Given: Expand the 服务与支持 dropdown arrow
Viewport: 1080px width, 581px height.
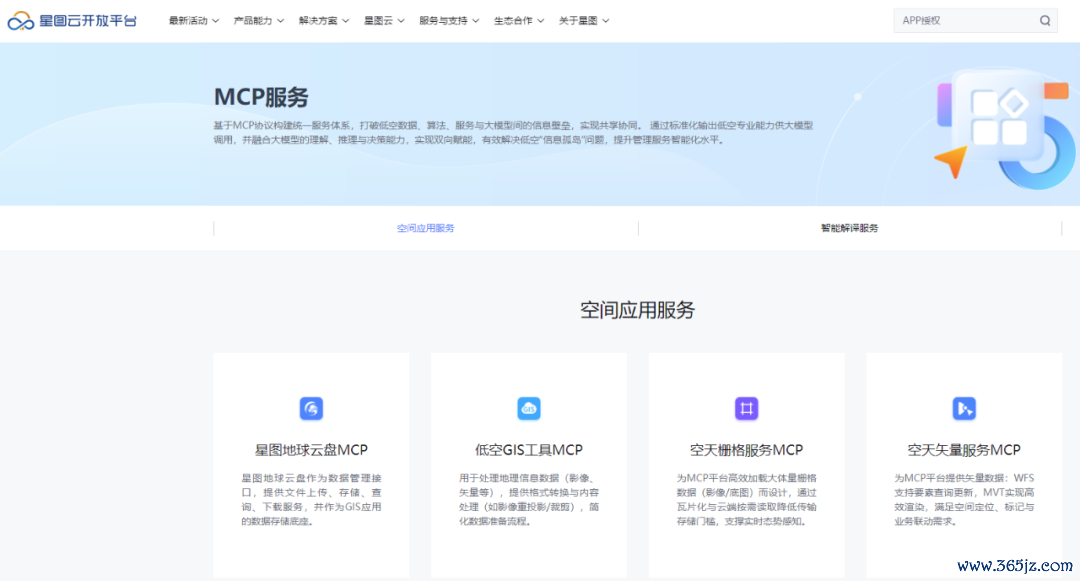Looking at the screenshot, I should tap(475, 21).
